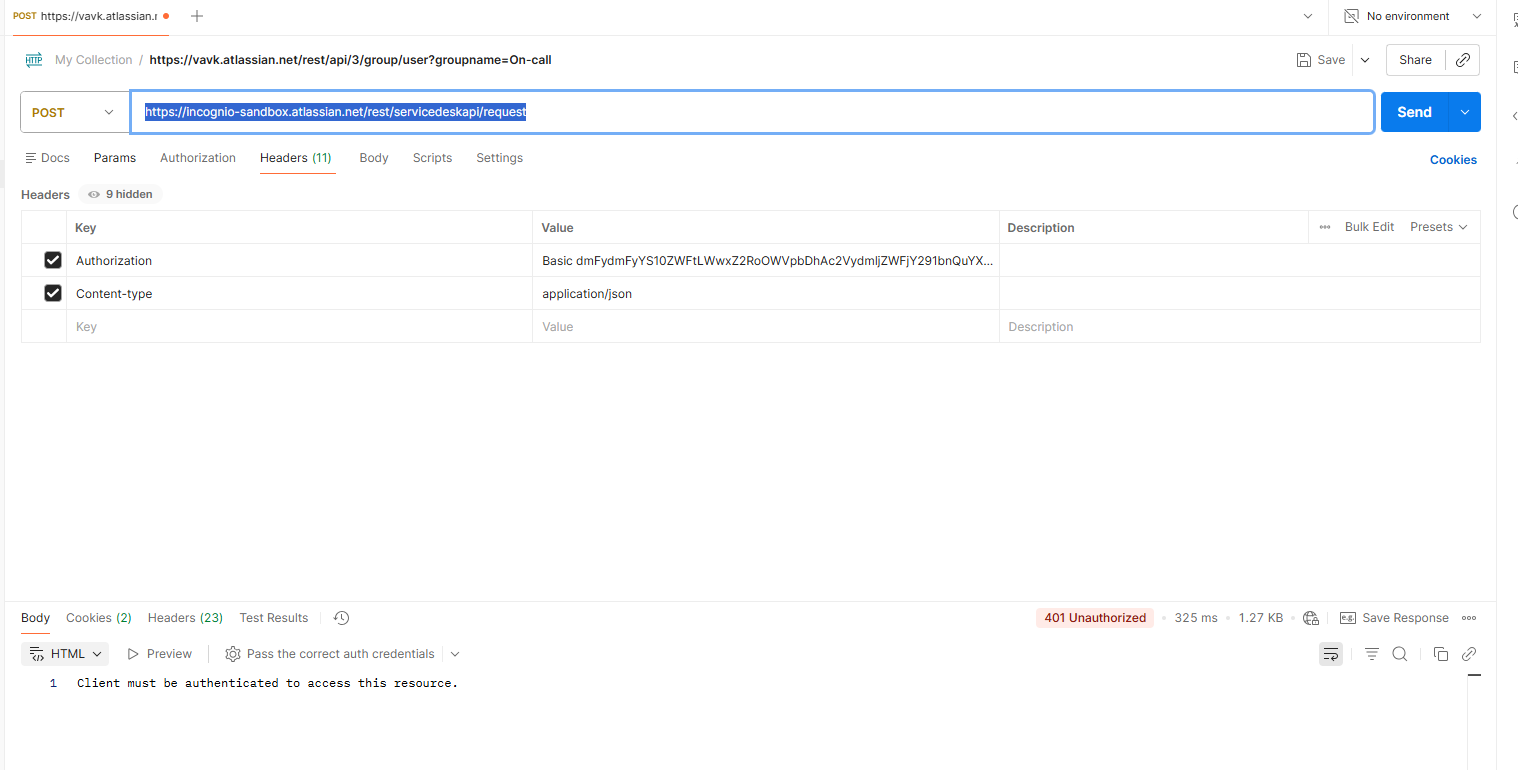Show the 9 hidden headers
The height and width of the screenshot is (770, 1518).
[x=120, y=194]
